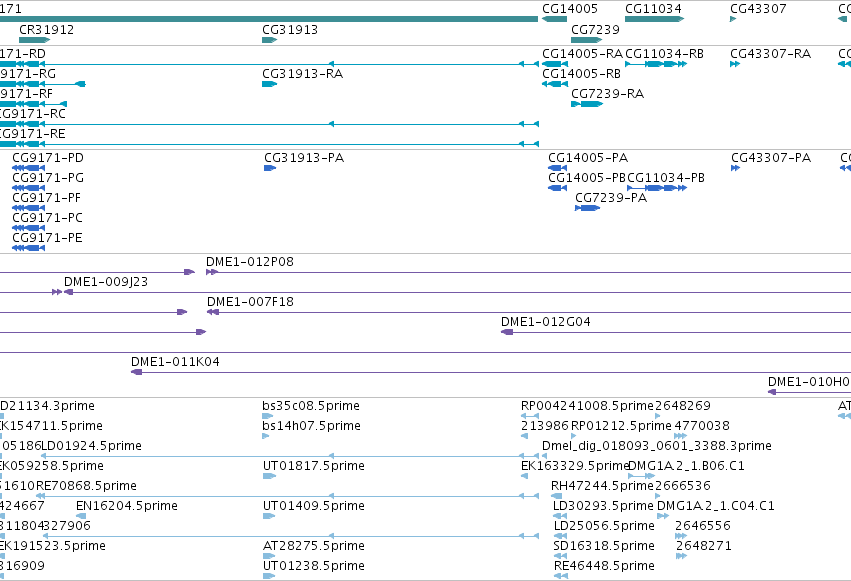Click EST LD25056.5prime label

[604, 526]
